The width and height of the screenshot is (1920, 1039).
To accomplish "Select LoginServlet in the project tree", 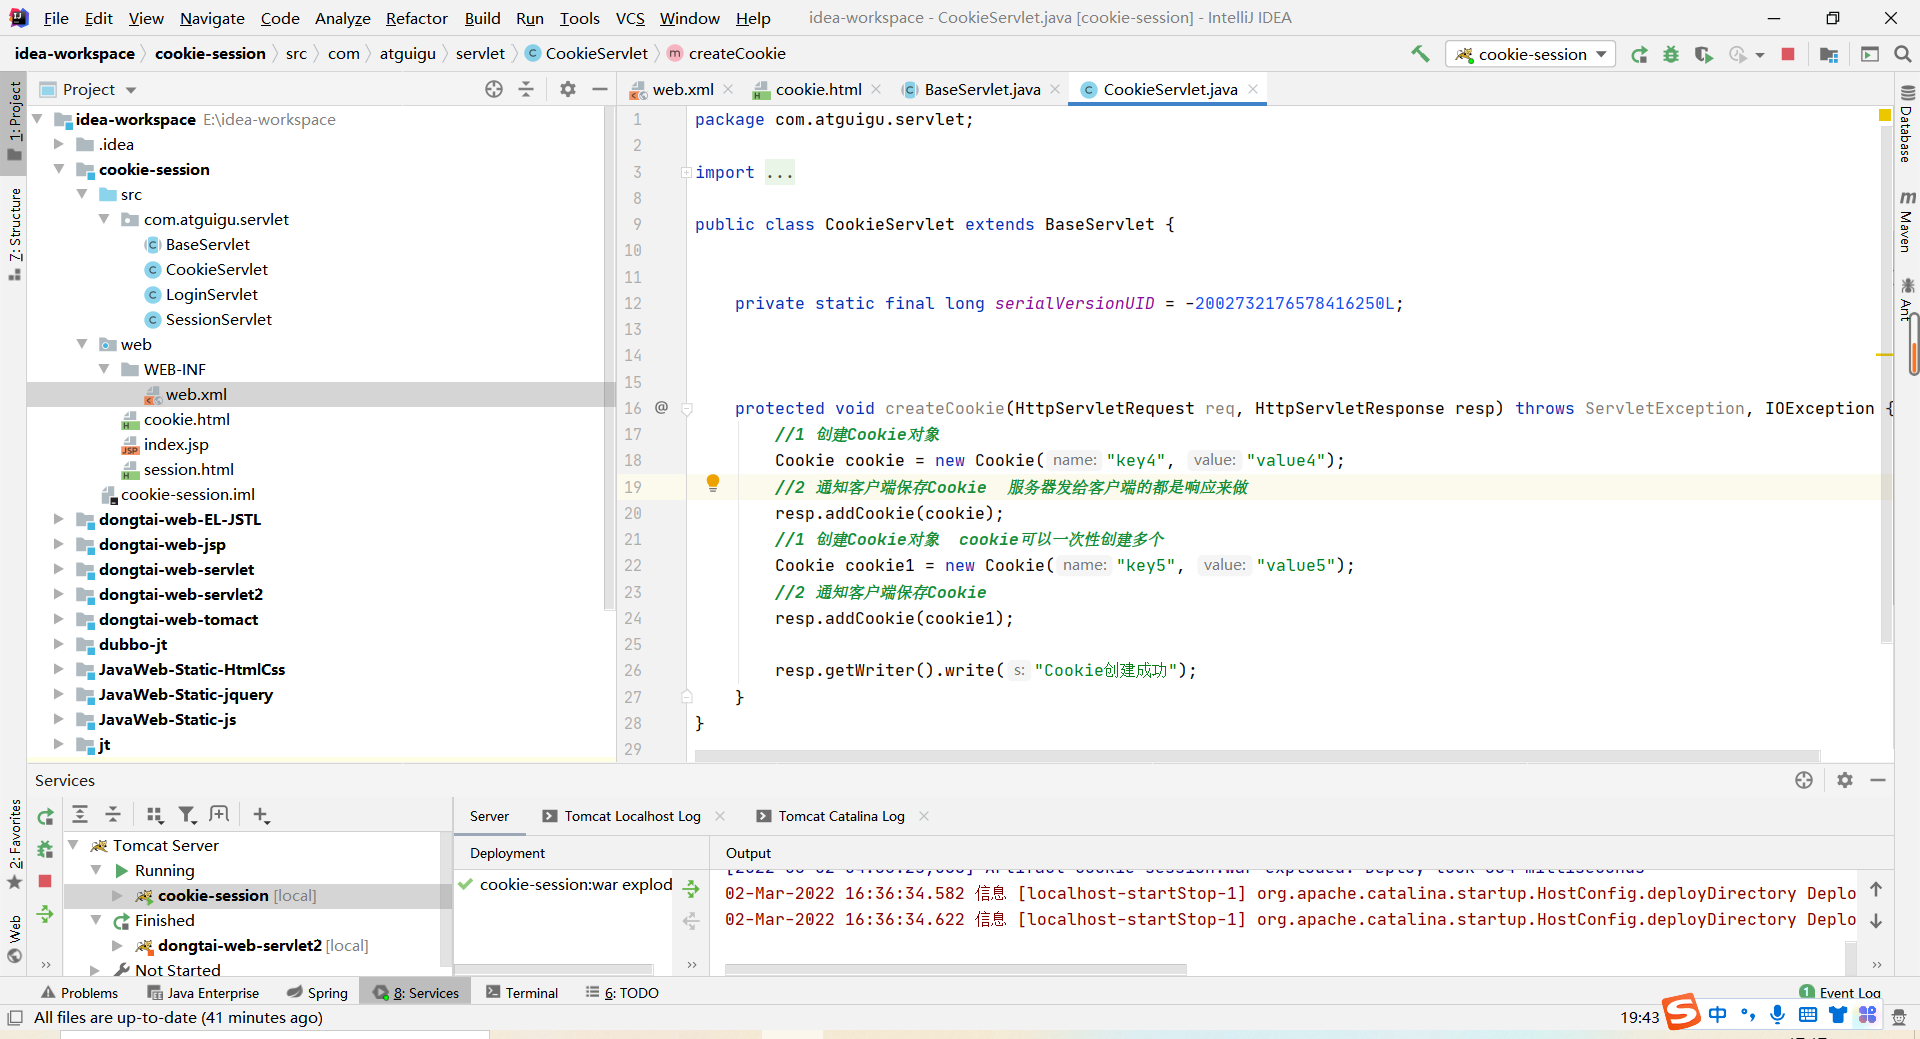I will [211, 294].
